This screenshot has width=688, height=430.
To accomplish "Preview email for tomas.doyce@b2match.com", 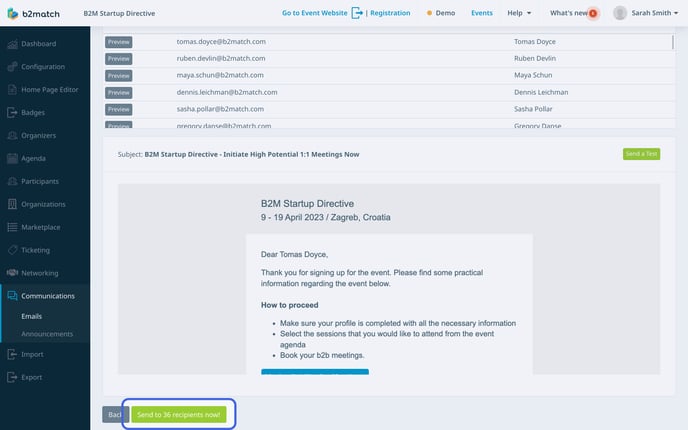I will 118,42.
